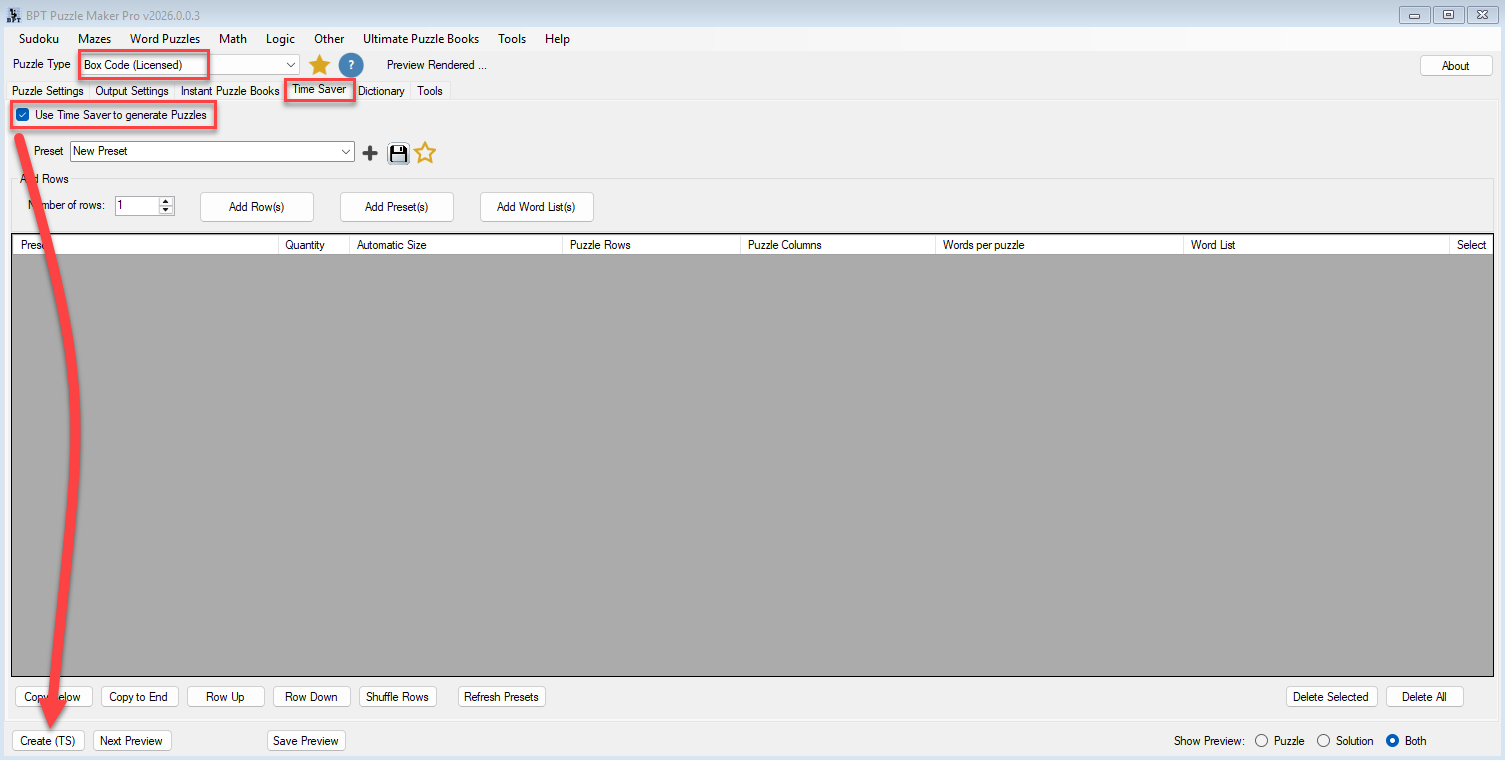Expand the Puzzle Type dropdown
The height and width of the screenshot is (760, 1505).
291,65
